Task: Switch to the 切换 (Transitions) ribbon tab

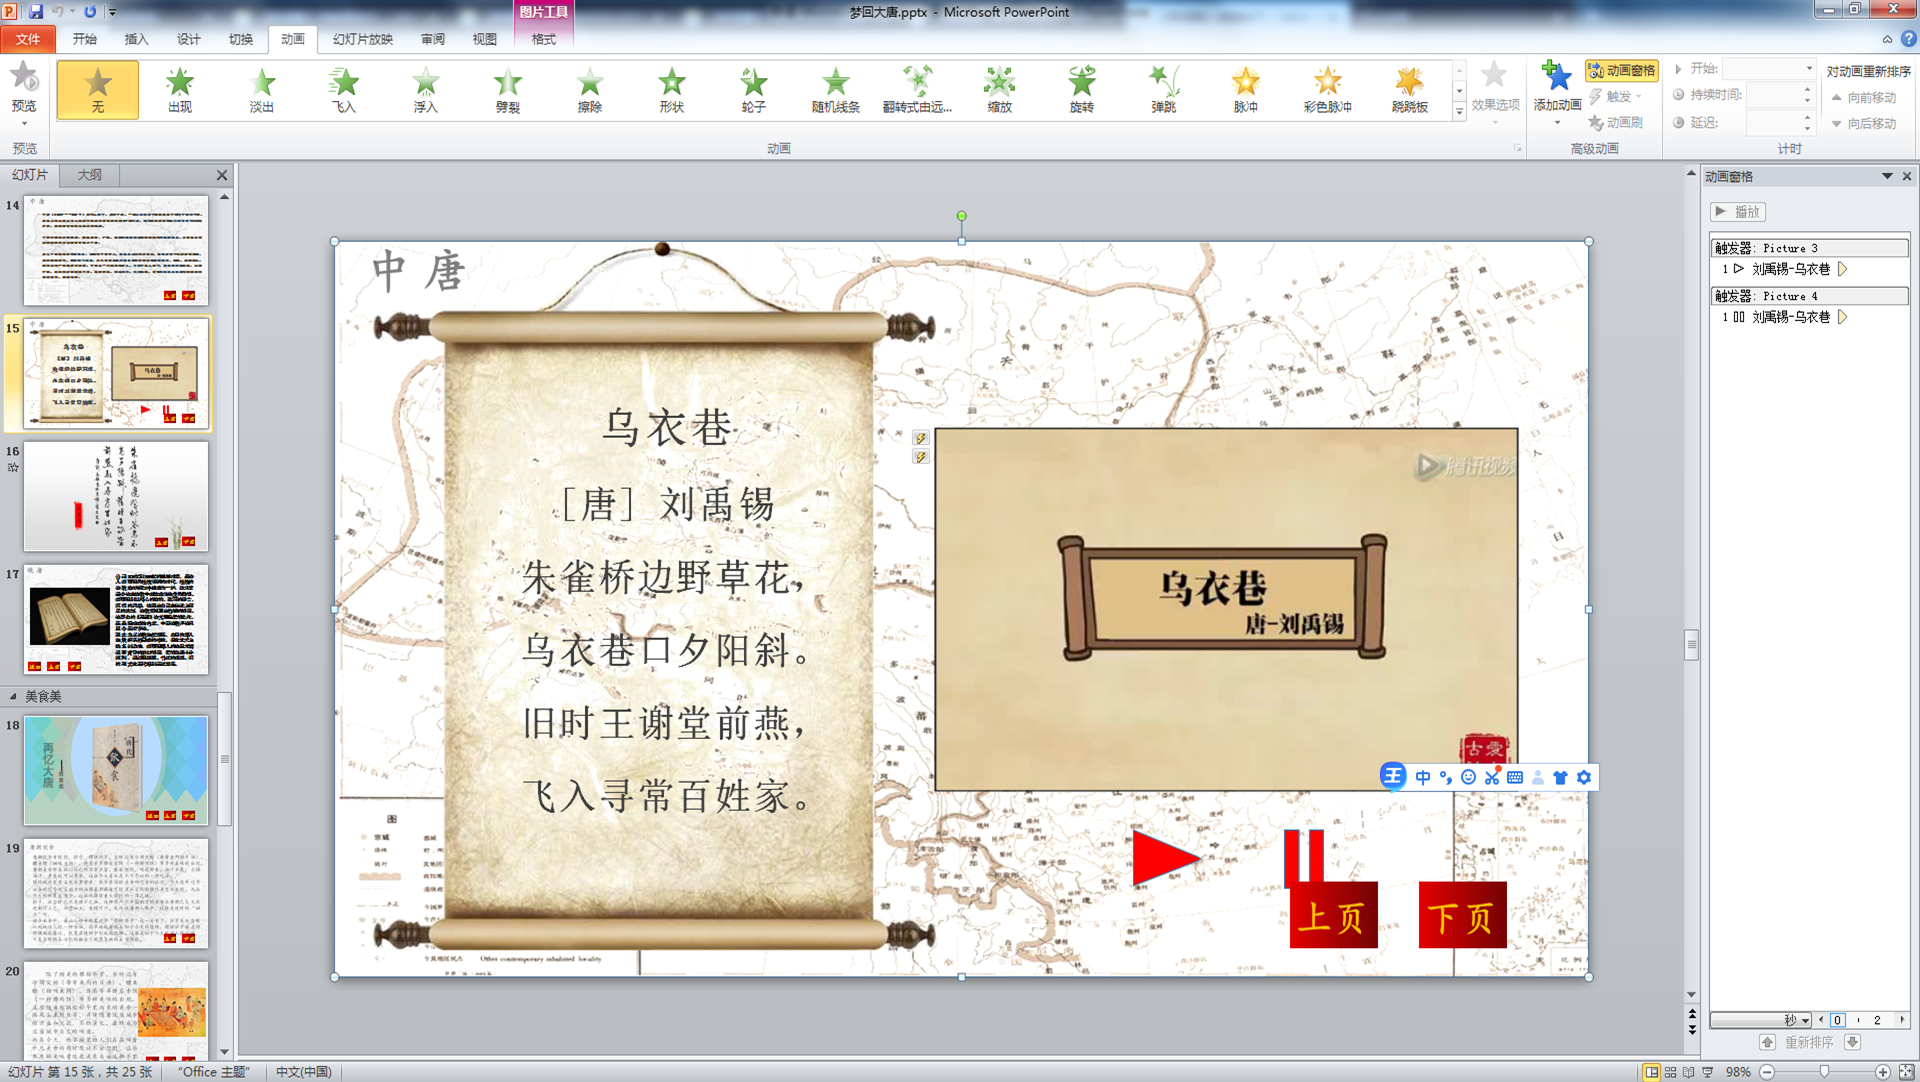Action: pyautogui.click(x=240, y=39)
